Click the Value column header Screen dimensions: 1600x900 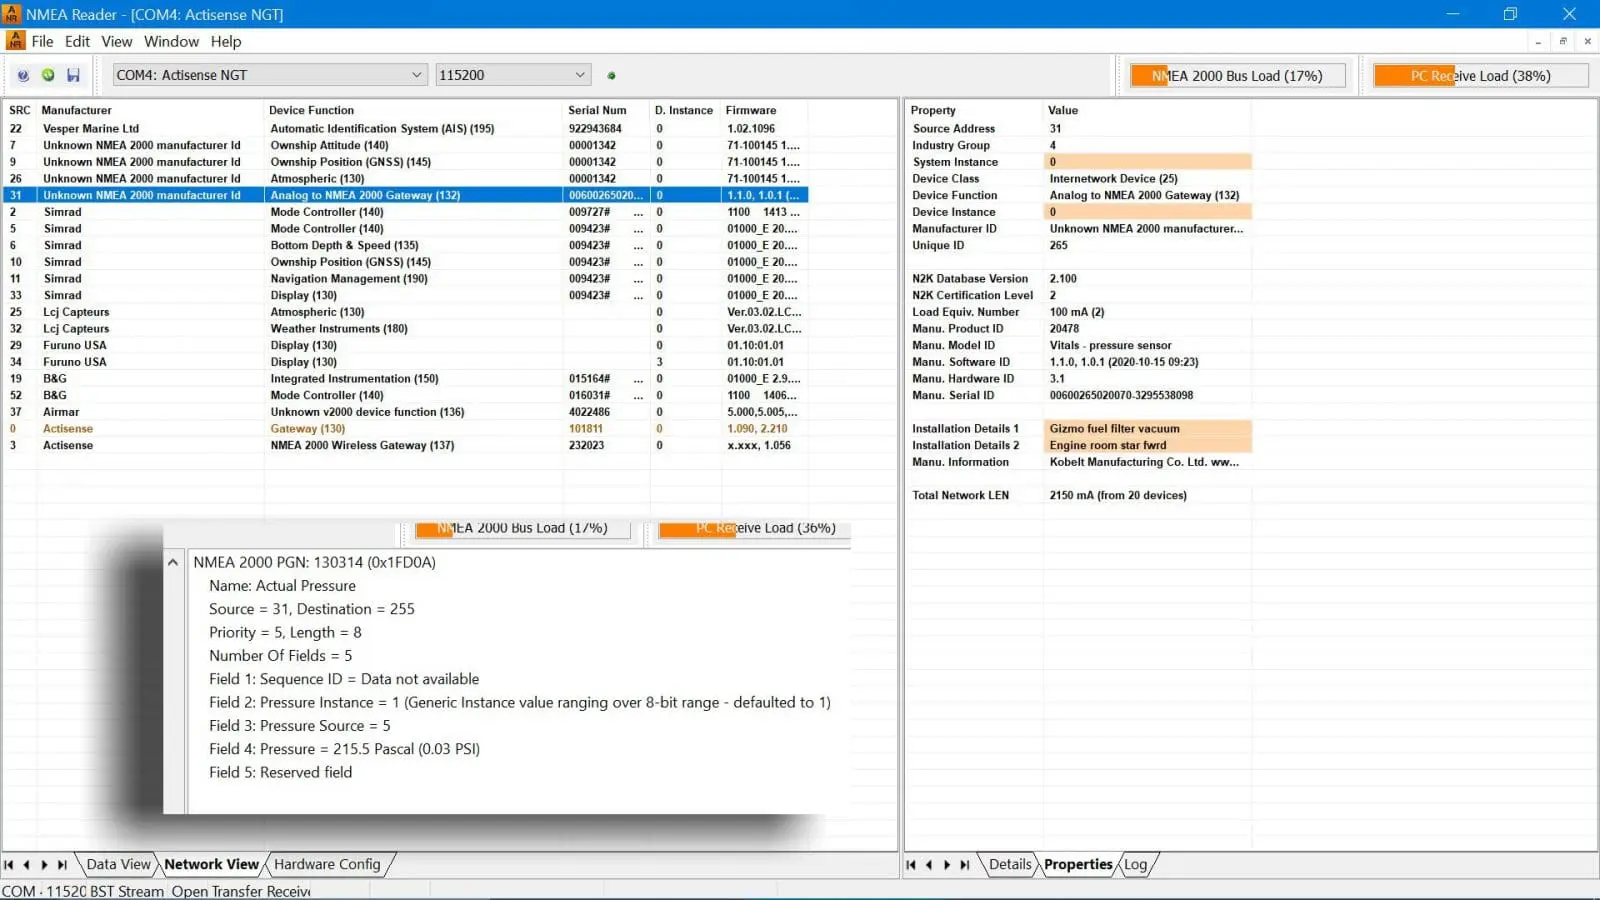click(x=1147, y=110)
